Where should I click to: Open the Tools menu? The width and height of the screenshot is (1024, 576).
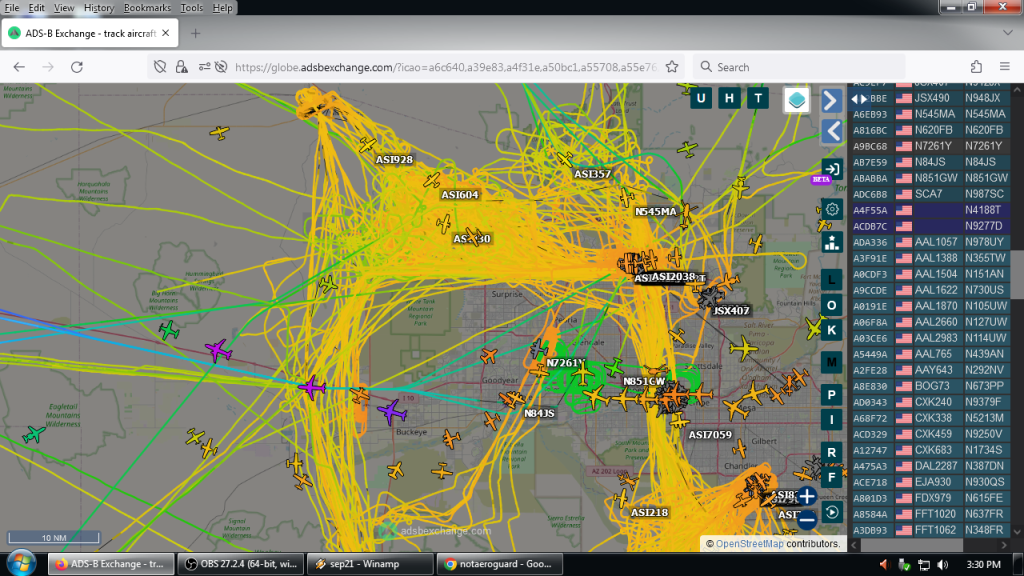[x=191, y=8]
